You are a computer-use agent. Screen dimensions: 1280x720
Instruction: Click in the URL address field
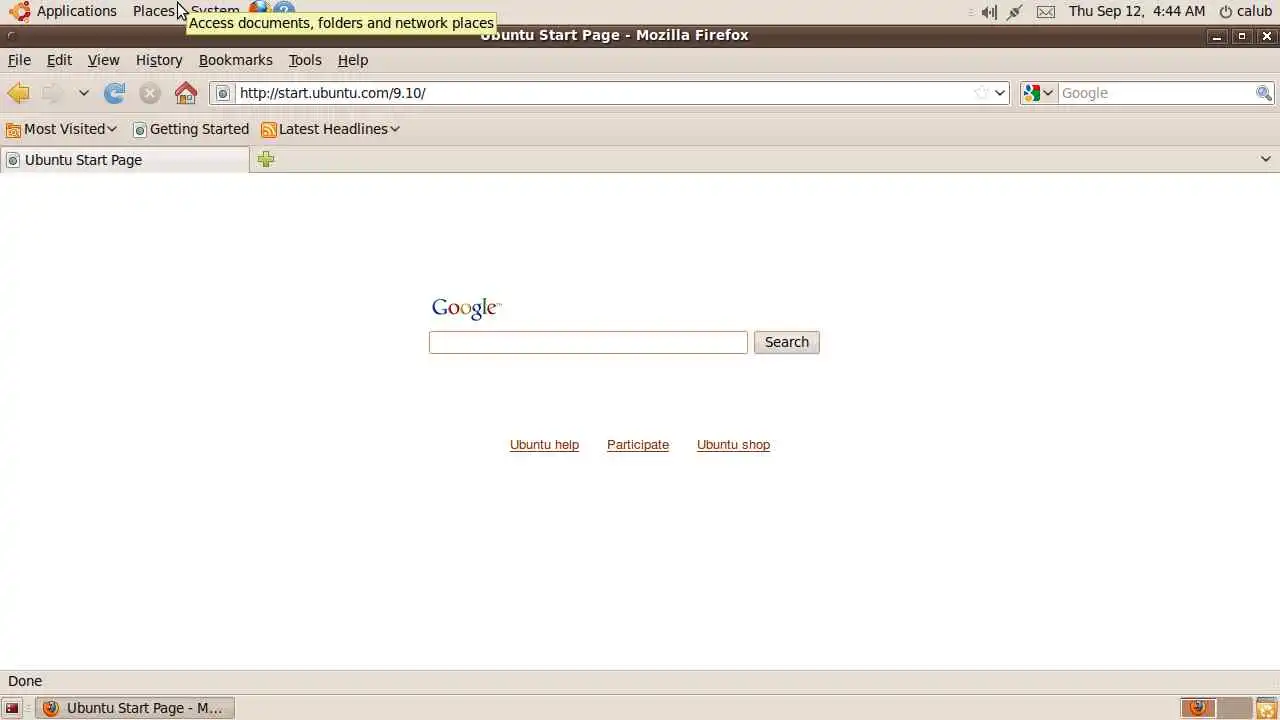tap(603, 93)
